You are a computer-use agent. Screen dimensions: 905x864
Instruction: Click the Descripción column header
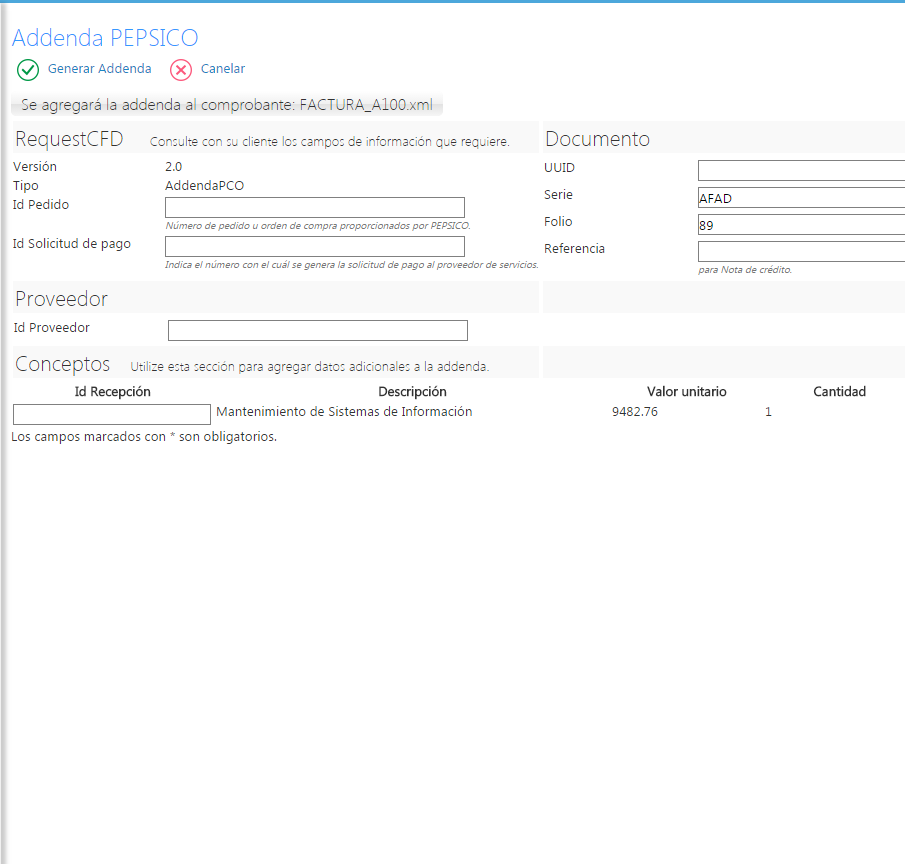point(412,392)
